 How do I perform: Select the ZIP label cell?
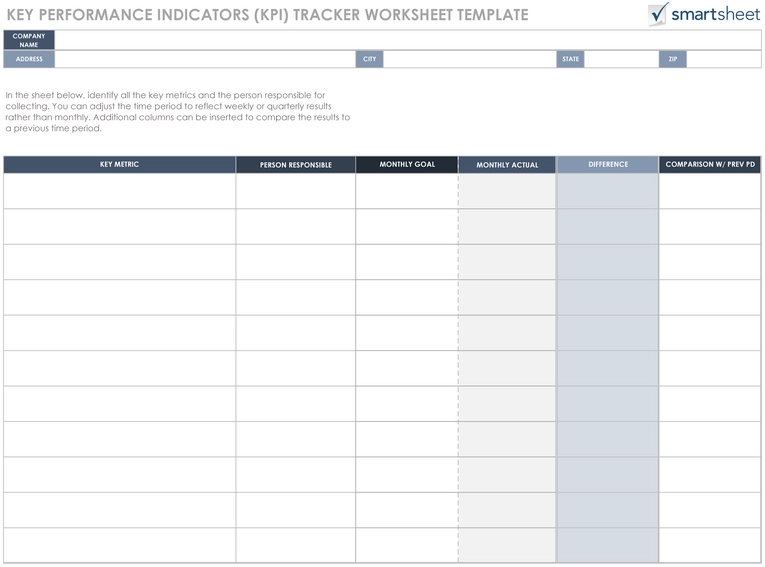pyautogui.click(x=673, y=59)
